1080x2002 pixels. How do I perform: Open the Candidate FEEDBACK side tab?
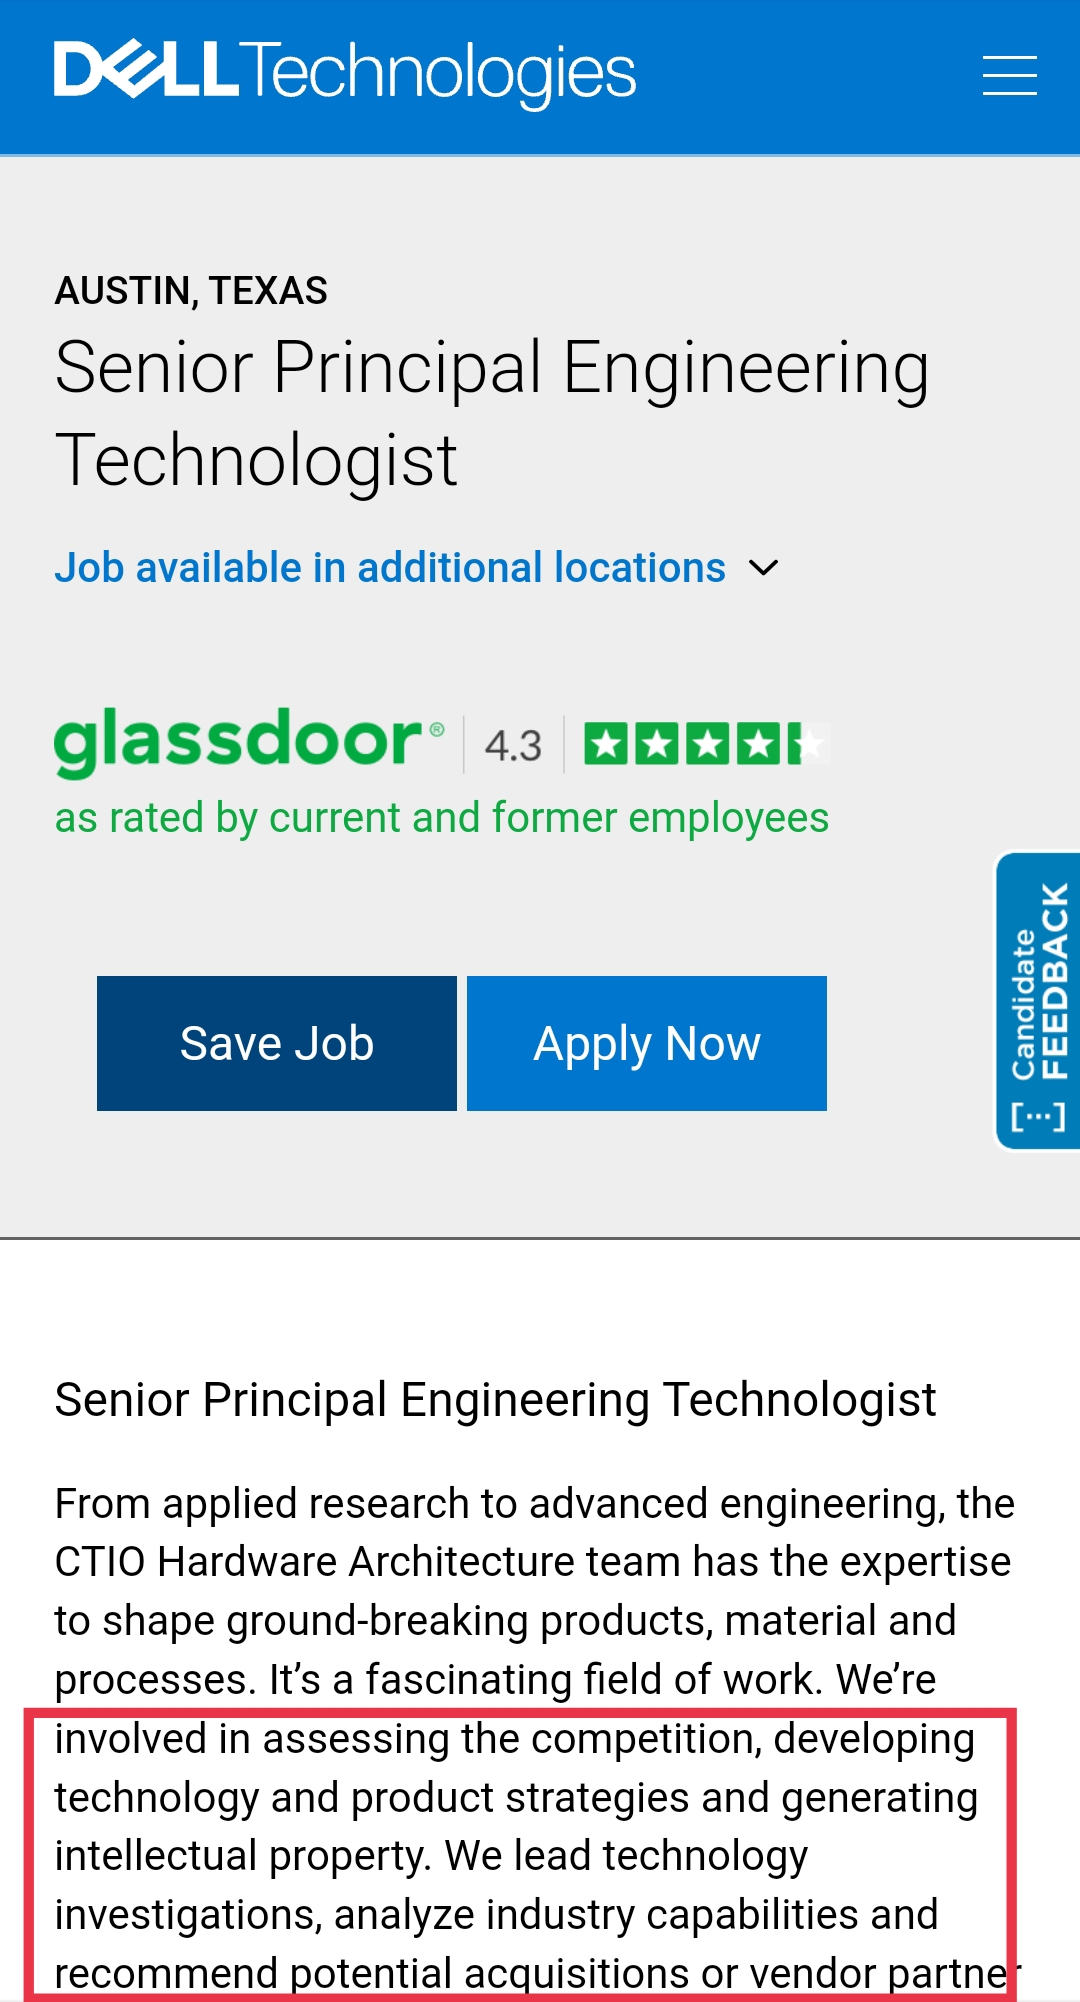[x=1038, y=1001]
